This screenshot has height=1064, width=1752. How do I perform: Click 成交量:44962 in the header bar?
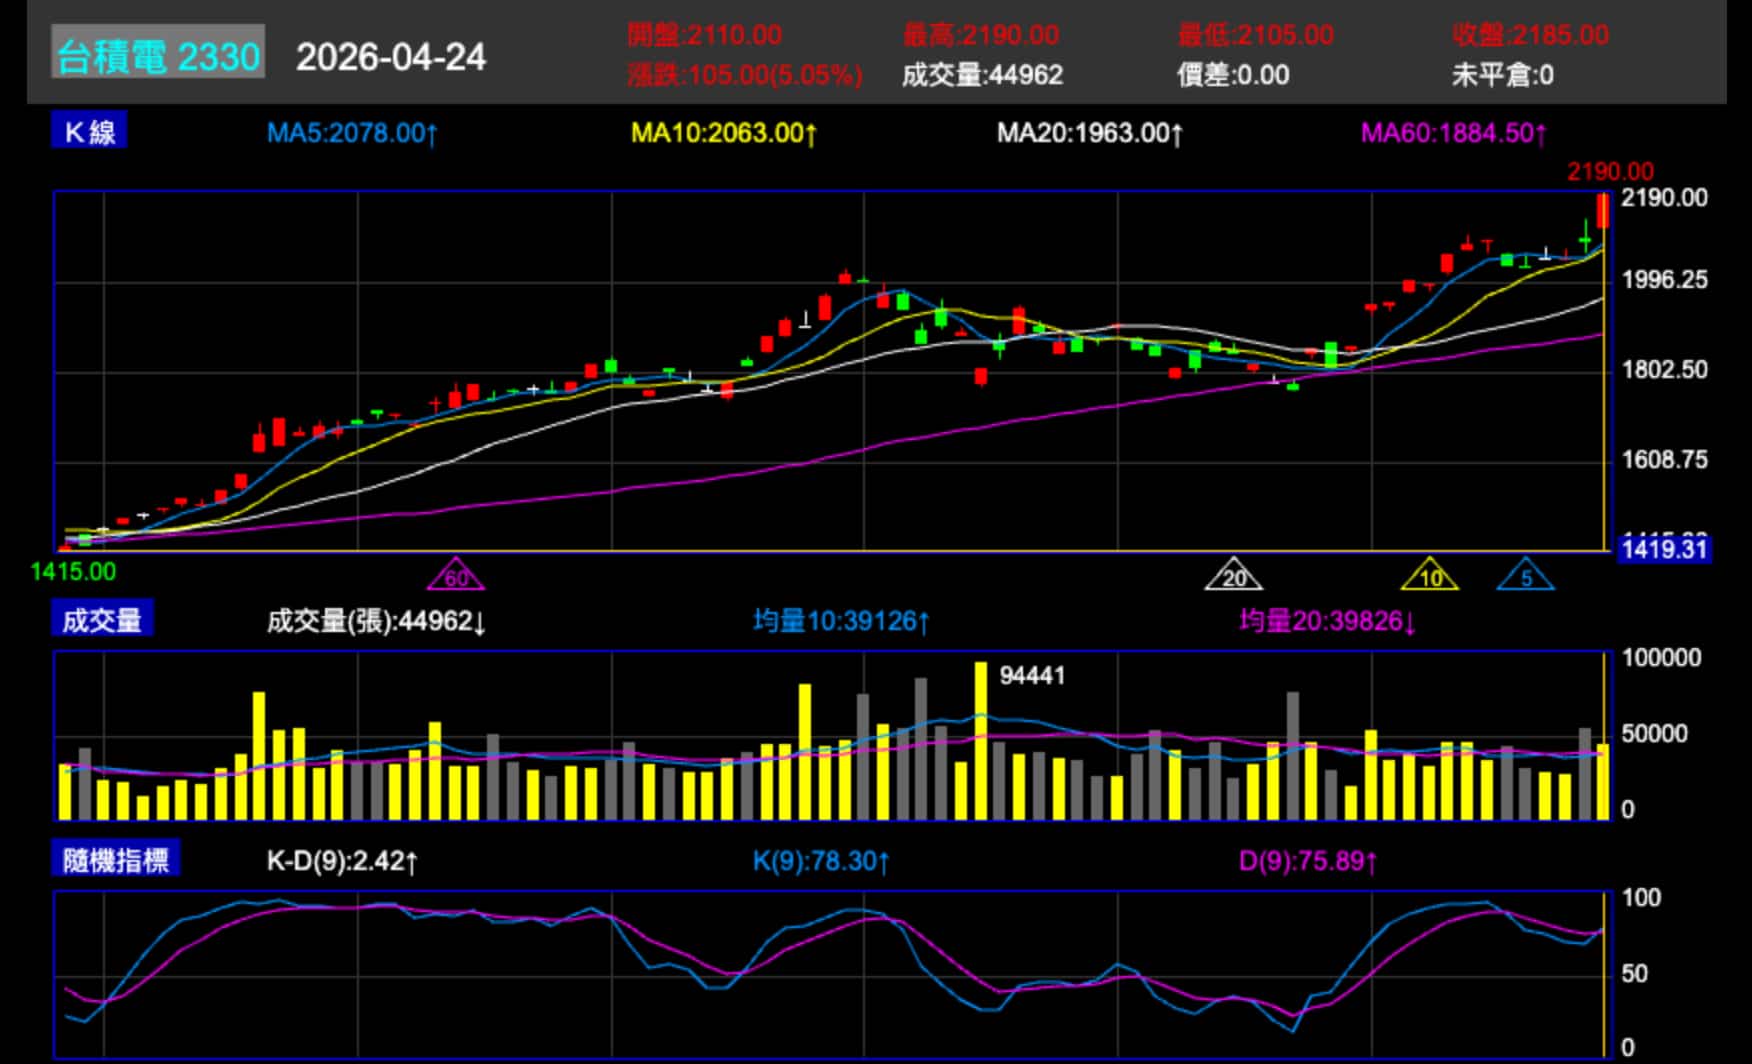coord(982,75)
